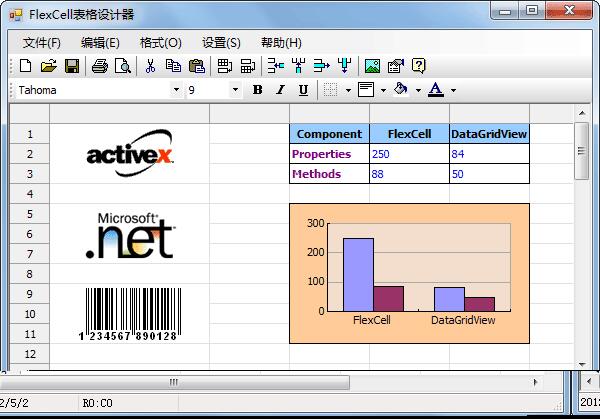Open the 格式(O) menu
This screenshot has width=600, height=419.
[x=161, y=42]
